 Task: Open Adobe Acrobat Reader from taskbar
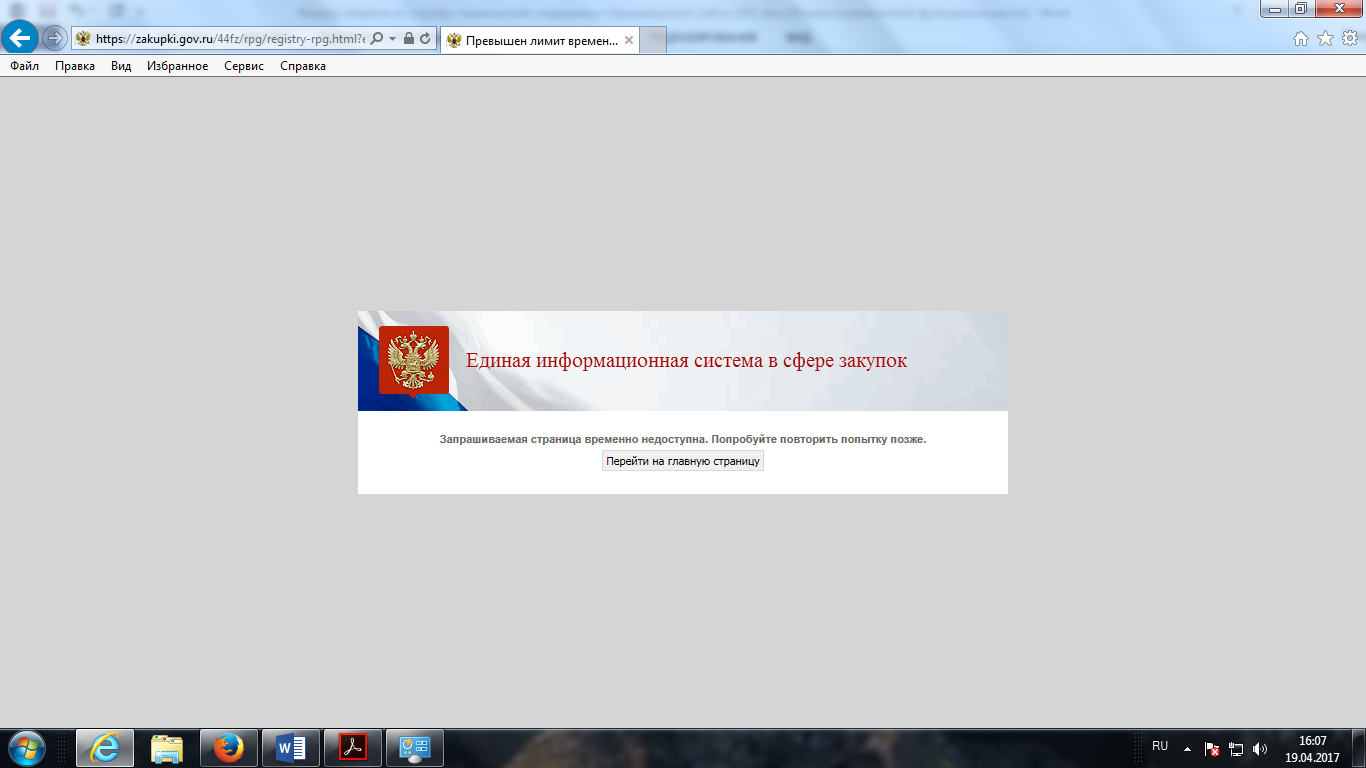353,748
